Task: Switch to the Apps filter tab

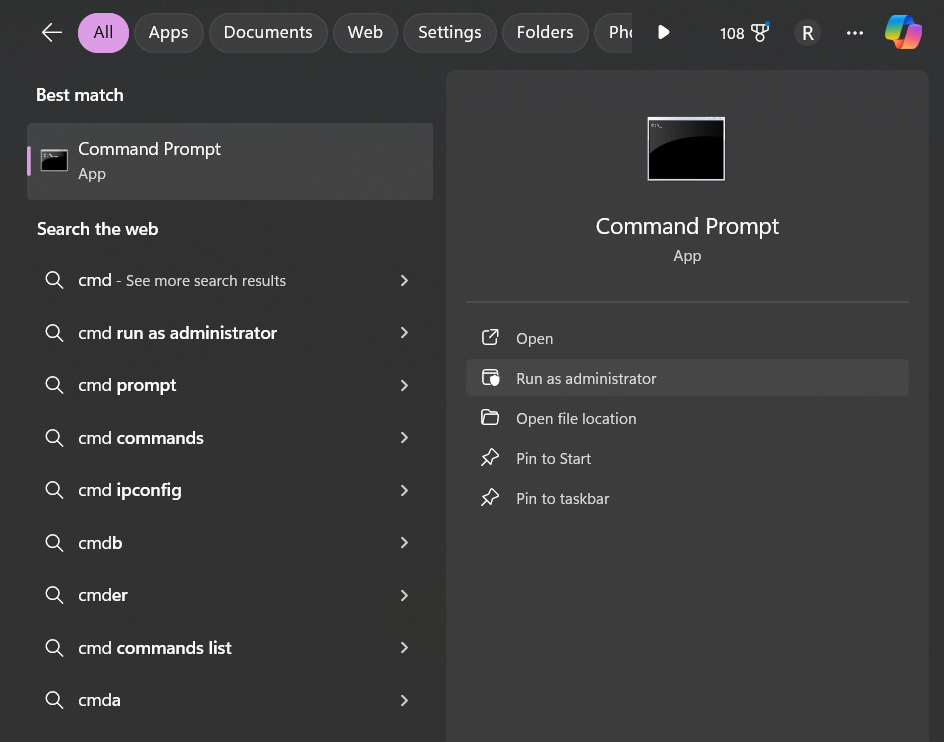Action: (x=169, y=33)
